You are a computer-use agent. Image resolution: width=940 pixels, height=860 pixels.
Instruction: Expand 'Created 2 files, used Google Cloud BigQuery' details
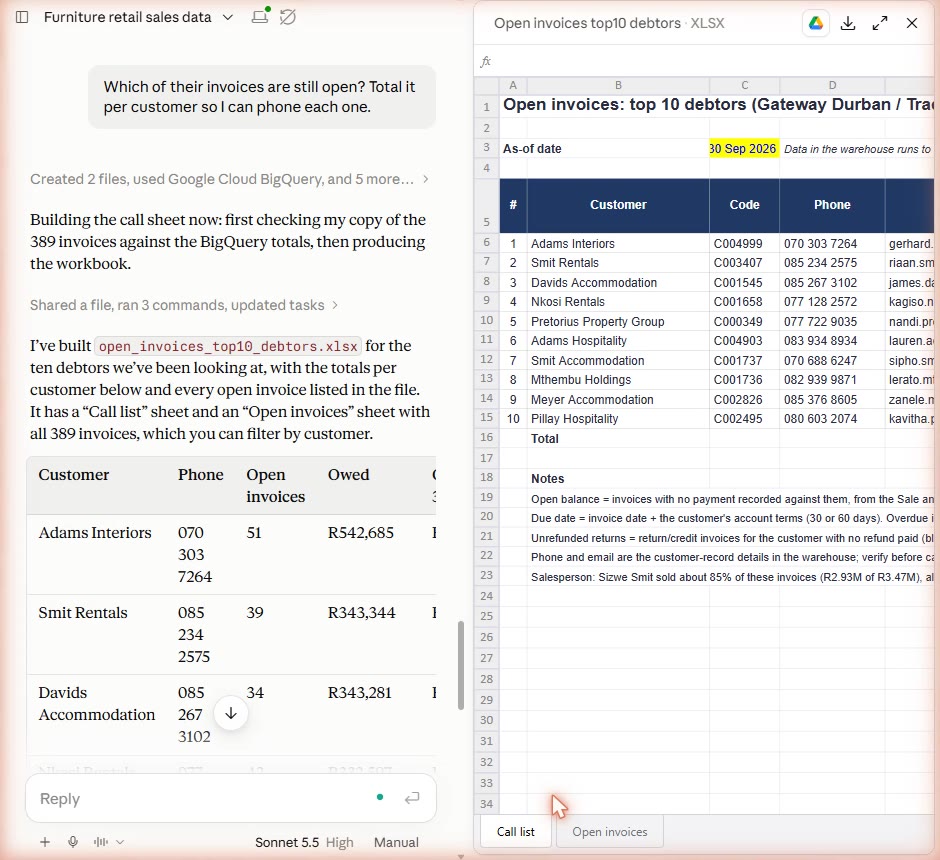tap(229, 179)
